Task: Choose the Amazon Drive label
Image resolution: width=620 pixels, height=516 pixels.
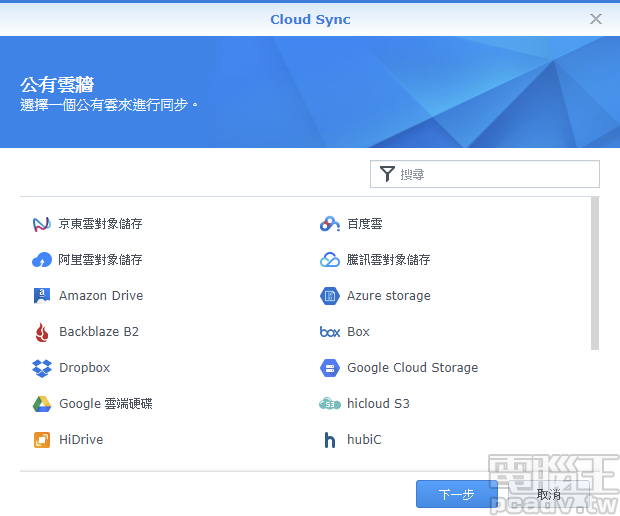Action: point(101,296)
